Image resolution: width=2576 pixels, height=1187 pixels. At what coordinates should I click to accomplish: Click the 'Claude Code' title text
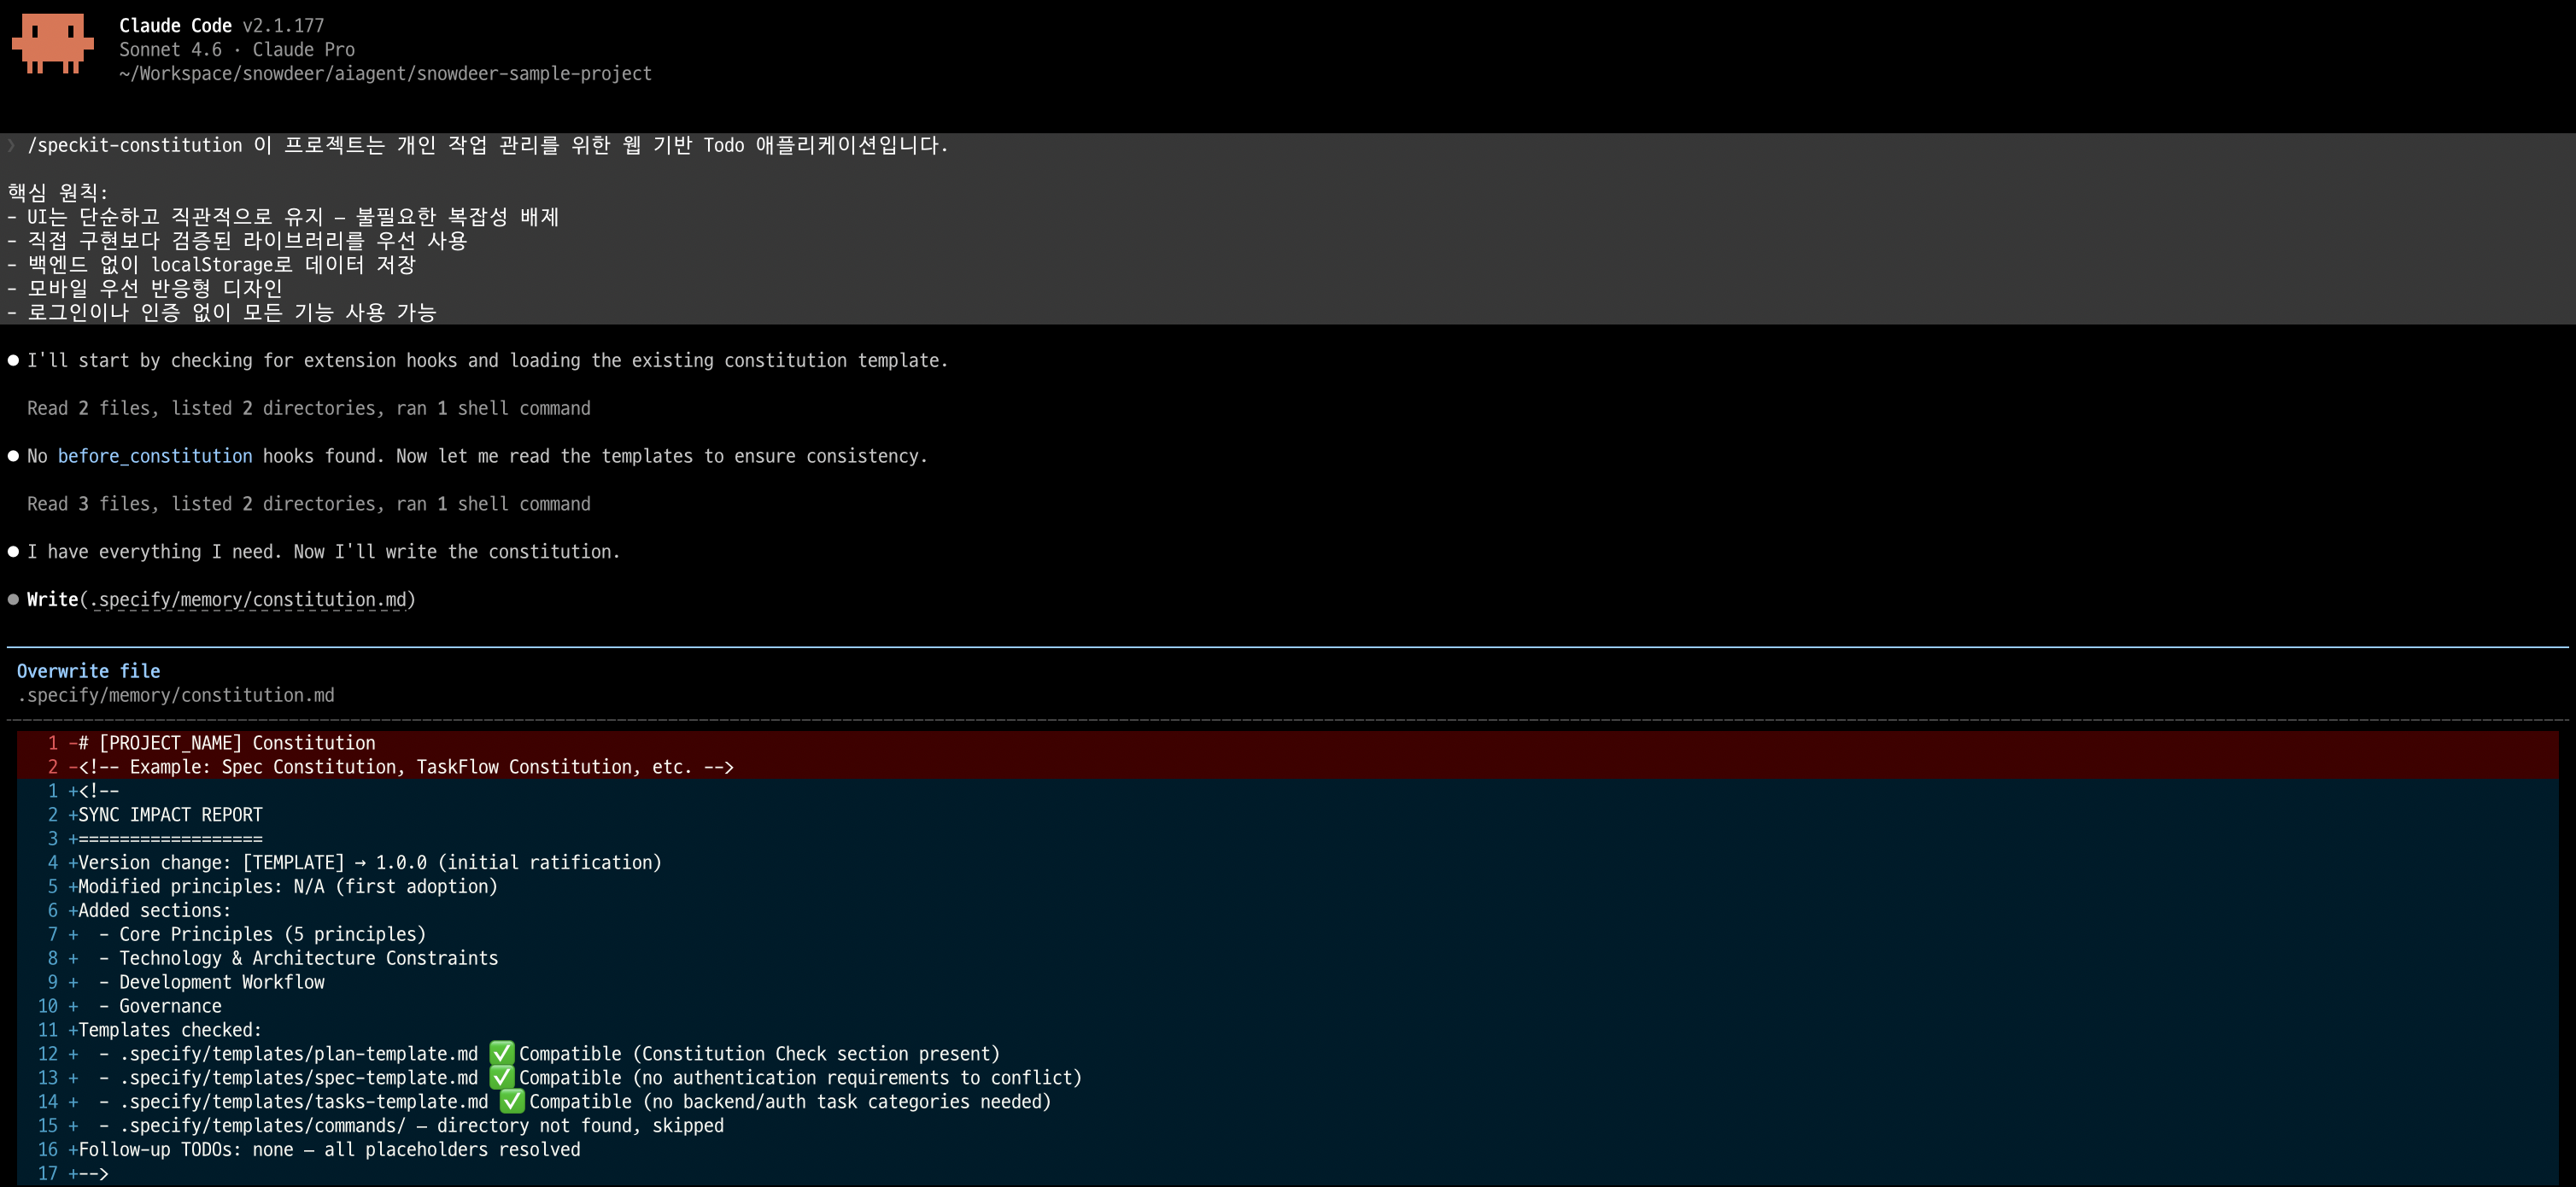tap(175, 25)
